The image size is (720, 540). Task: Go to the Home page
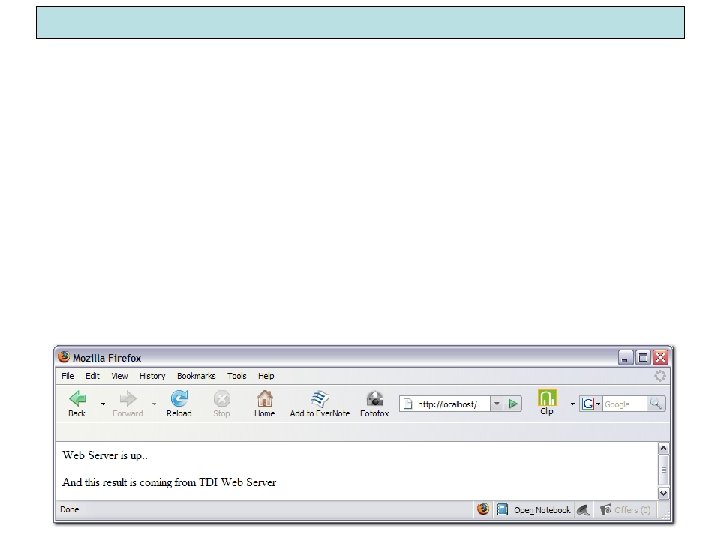click(264, 403)
